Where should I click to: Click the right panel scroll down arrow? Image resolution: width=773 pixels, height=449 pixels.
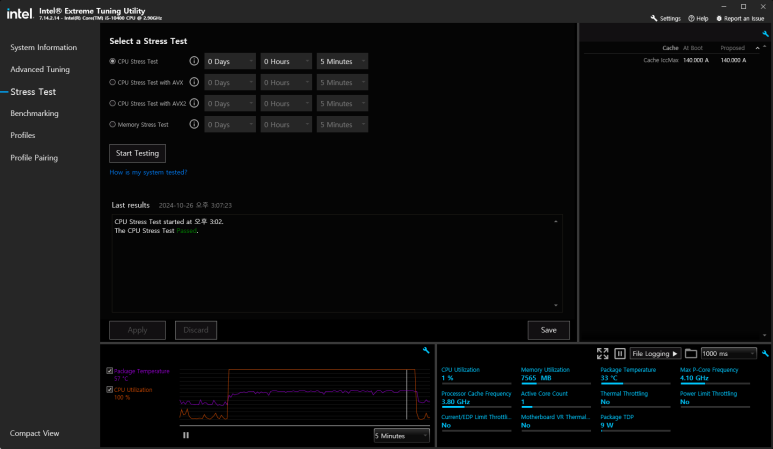coord(765,336)
